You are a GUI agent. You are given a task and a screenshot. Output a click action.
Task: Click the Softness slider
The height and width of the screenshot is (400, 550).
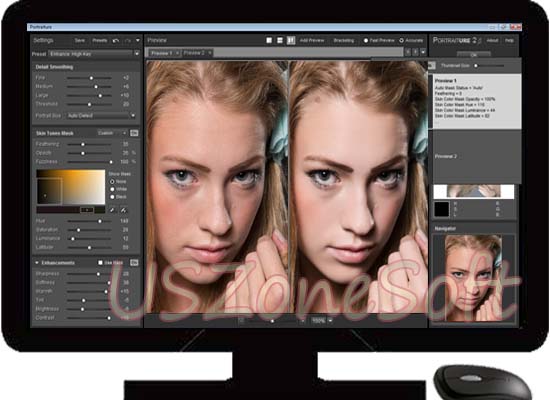coord(89,282)
